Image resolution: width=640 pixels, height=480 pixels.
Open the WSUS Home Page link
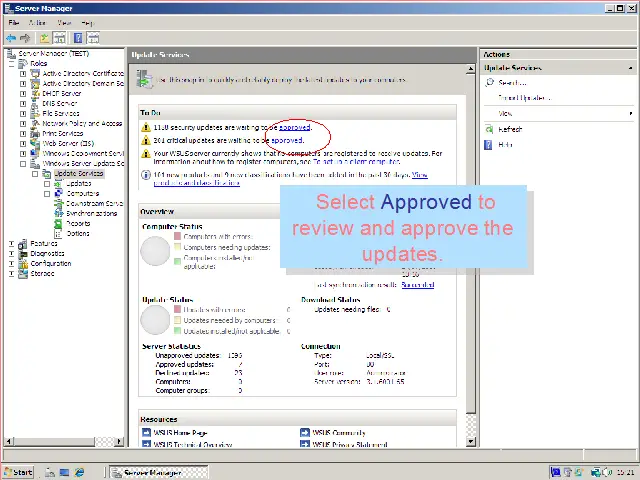point(180,433)
